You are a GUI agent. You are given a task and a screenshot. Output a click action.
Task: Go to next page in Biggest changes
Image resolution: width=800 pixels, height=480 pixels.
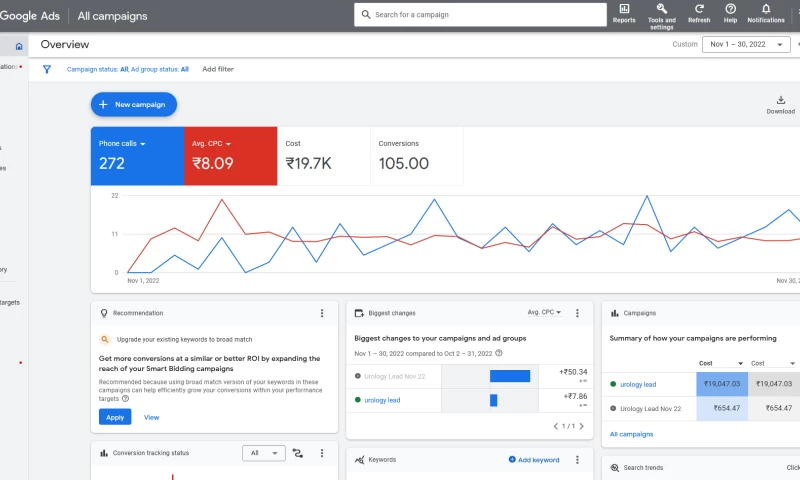point(581,426)
